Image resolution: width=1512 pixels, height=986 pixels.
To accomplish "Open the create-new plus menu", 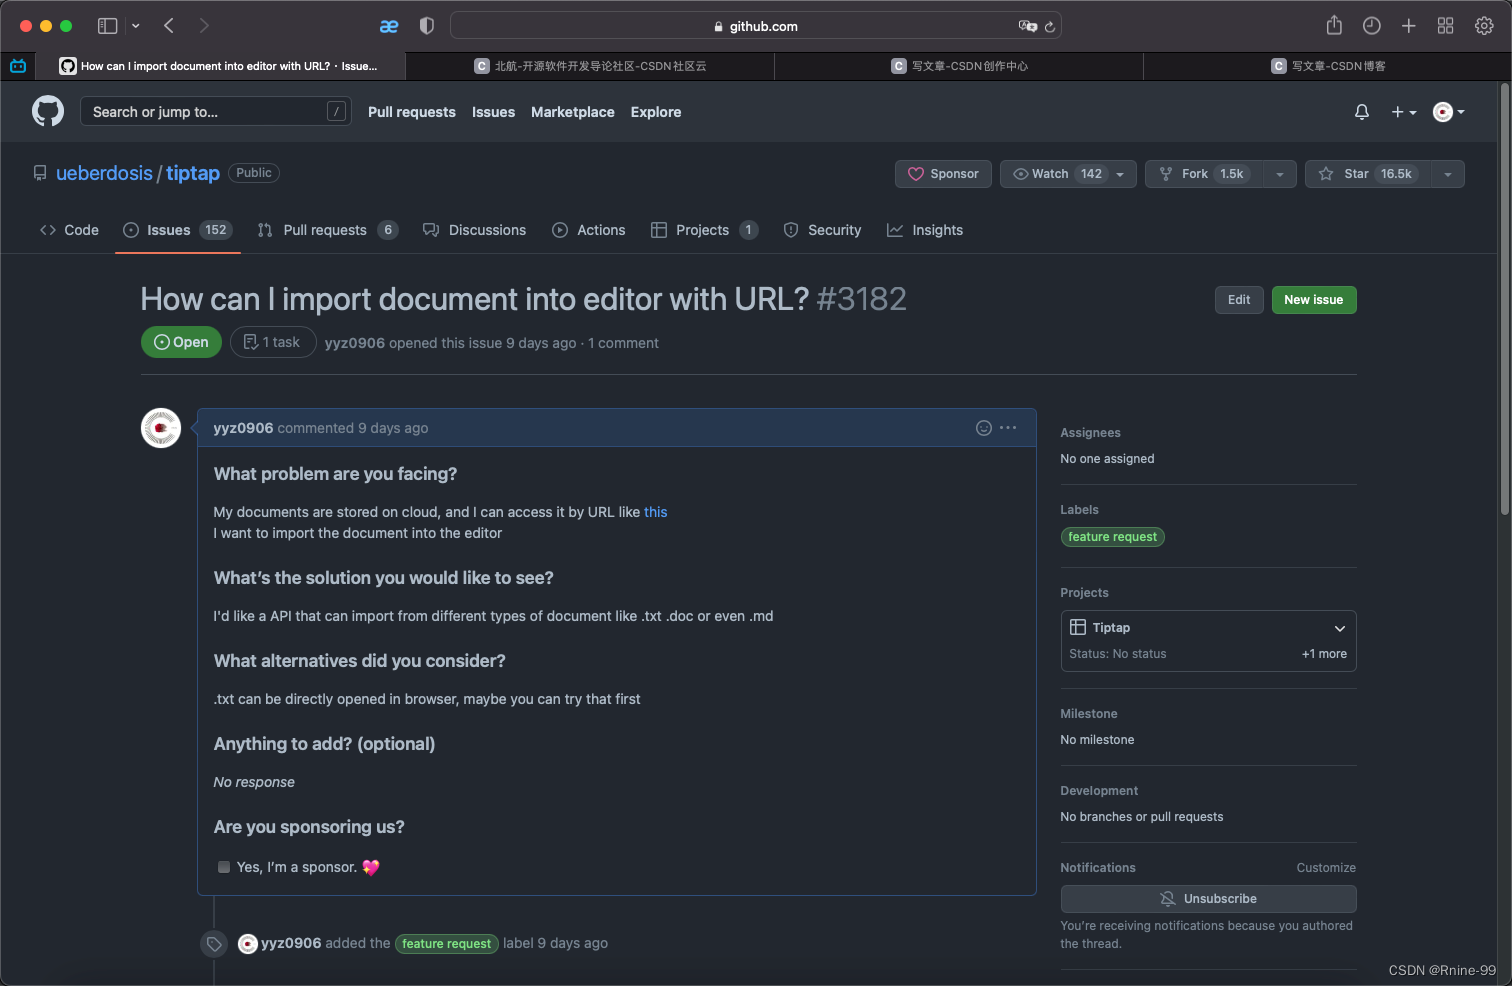I will pos(1404,112).
